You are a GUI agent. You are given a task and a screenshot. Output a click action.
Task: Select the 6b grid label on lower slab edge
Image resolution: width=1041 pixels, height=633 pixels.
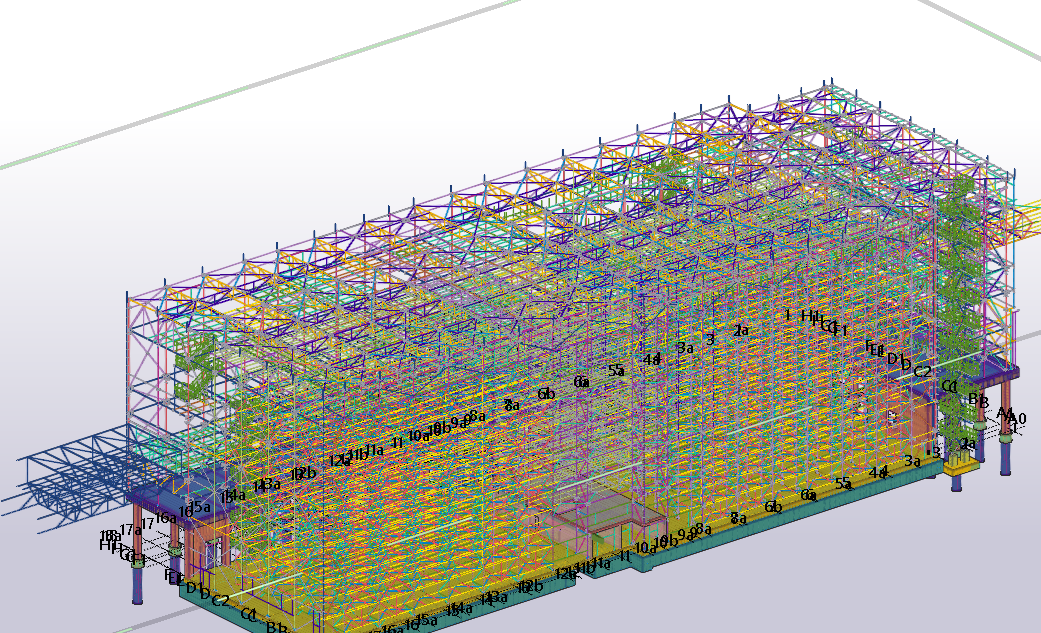tap(773, 507)
